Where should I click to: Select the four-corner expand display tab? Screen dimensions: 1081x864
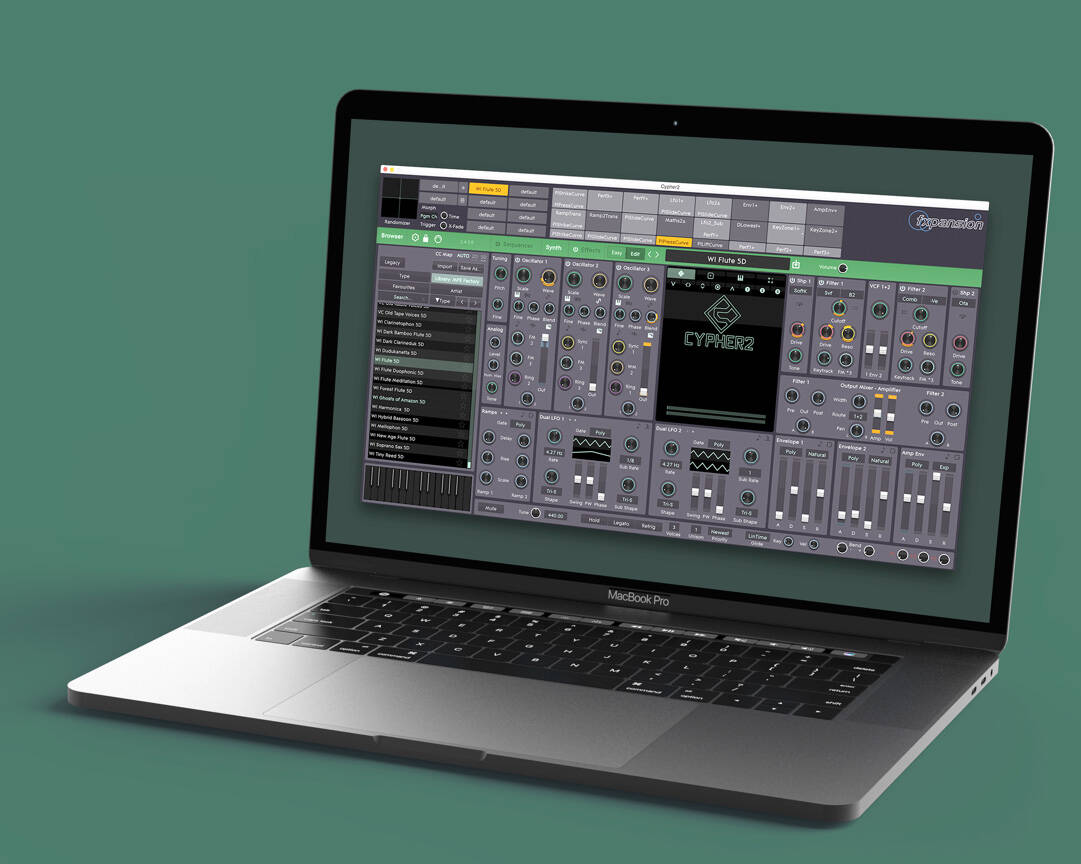[x=770, y=280]
